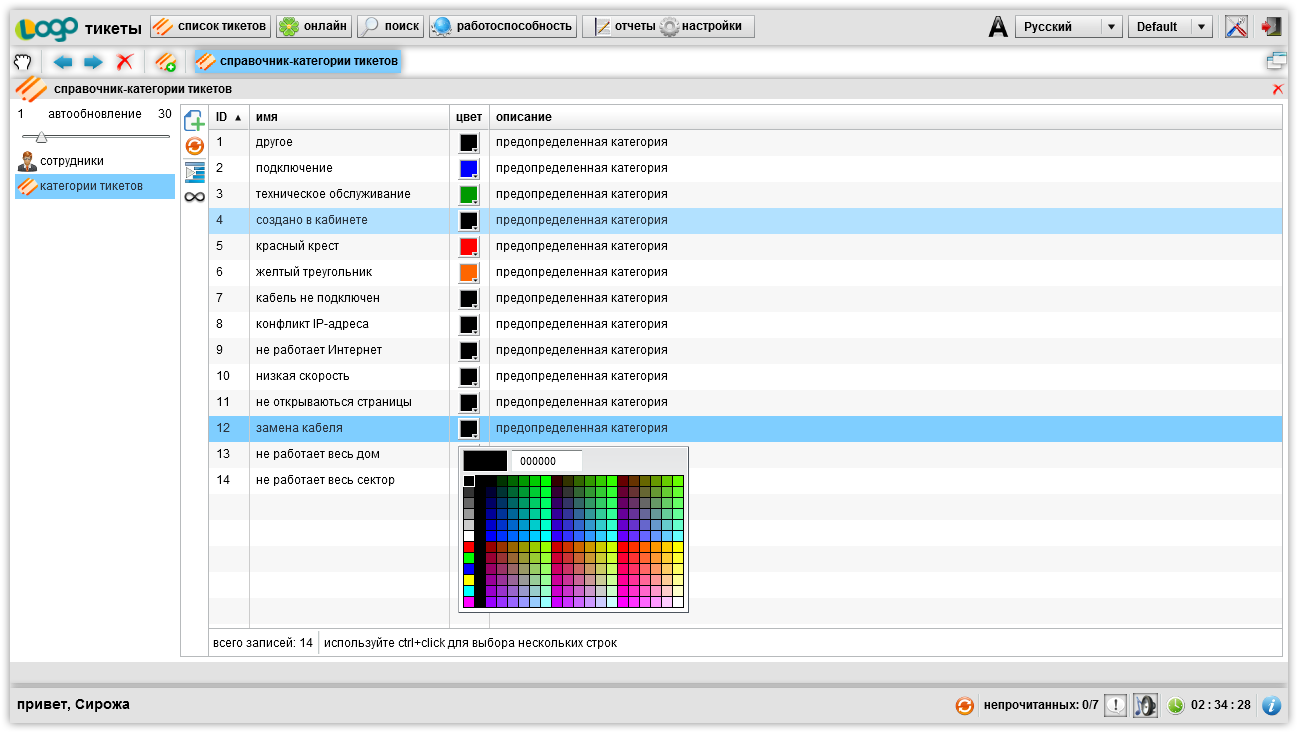Sort table by ID column header

(x=228, y=117)
